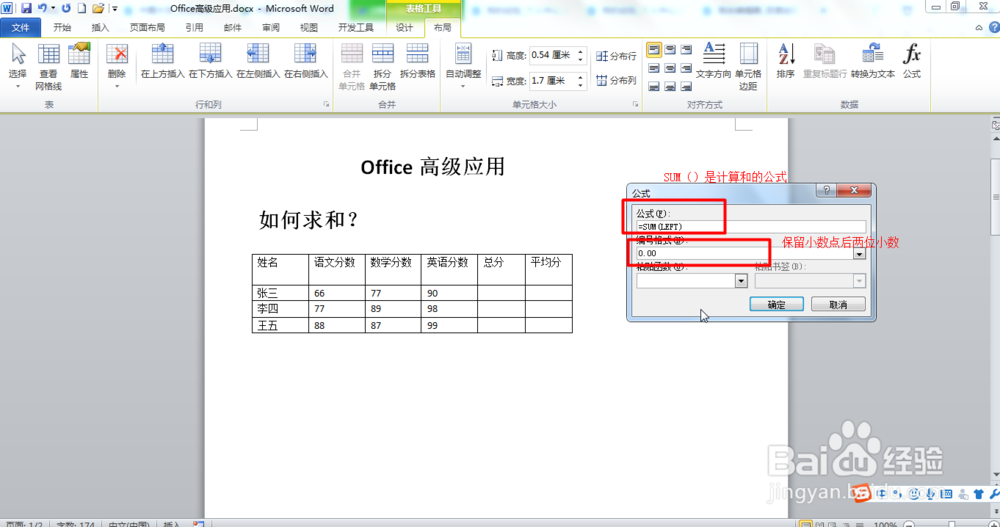This screenshot has height=527, width=1000.
Task: Click the formula =SUM(LEFT) input field
Action: pos(751,226)
